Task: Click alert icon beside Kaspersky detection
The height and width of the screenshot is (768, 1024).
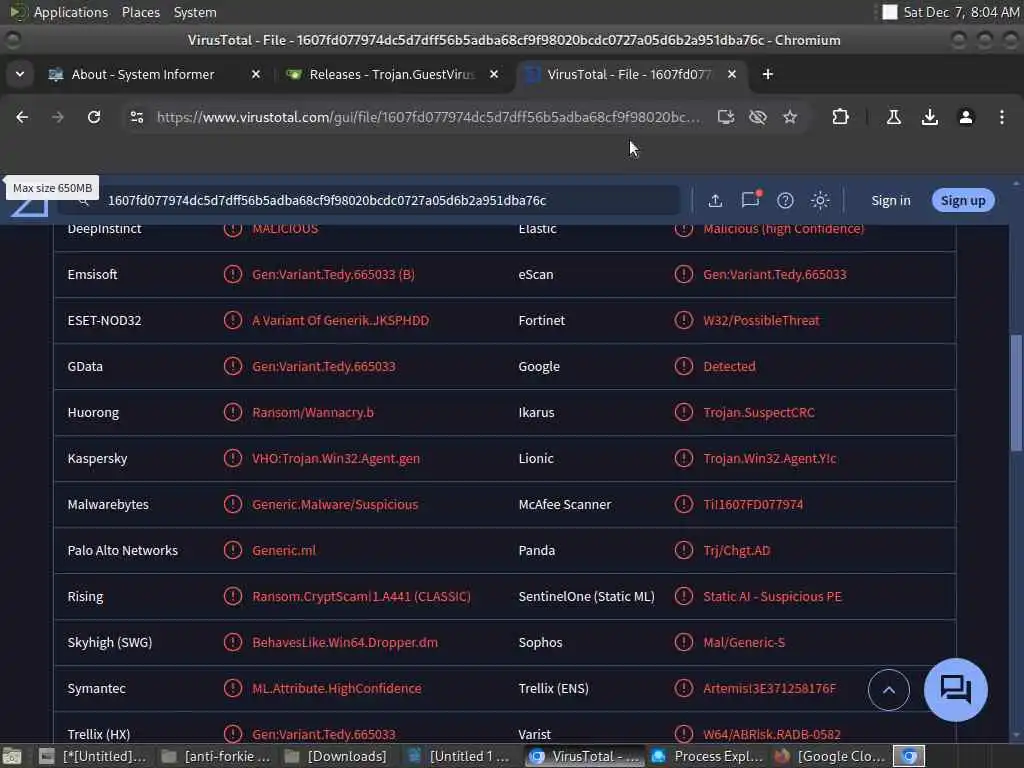Action: click(x=232, y=458)
